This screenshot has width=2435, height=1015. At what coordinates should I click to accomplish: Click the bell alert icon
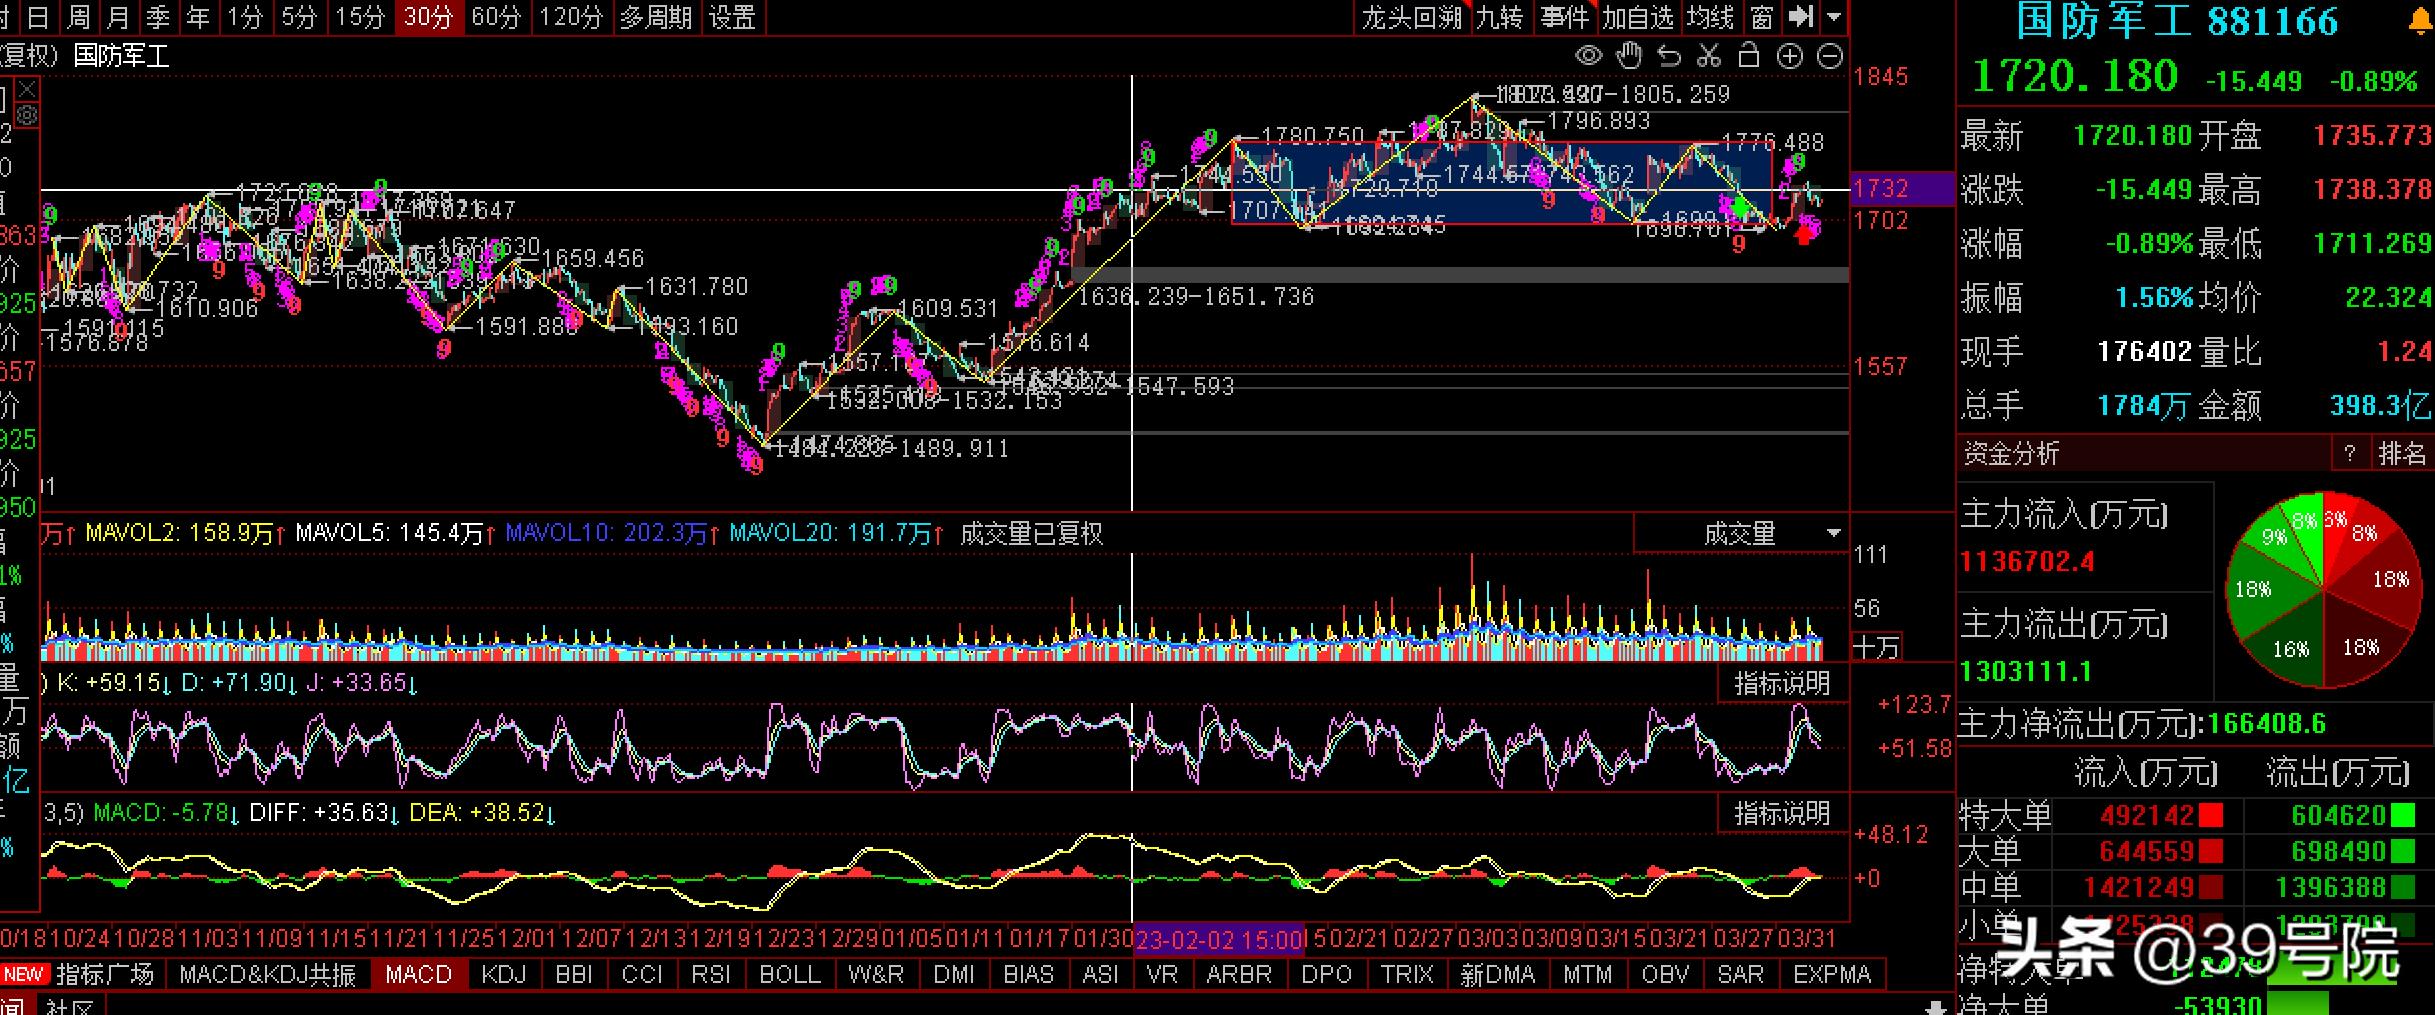point(2422,22)
